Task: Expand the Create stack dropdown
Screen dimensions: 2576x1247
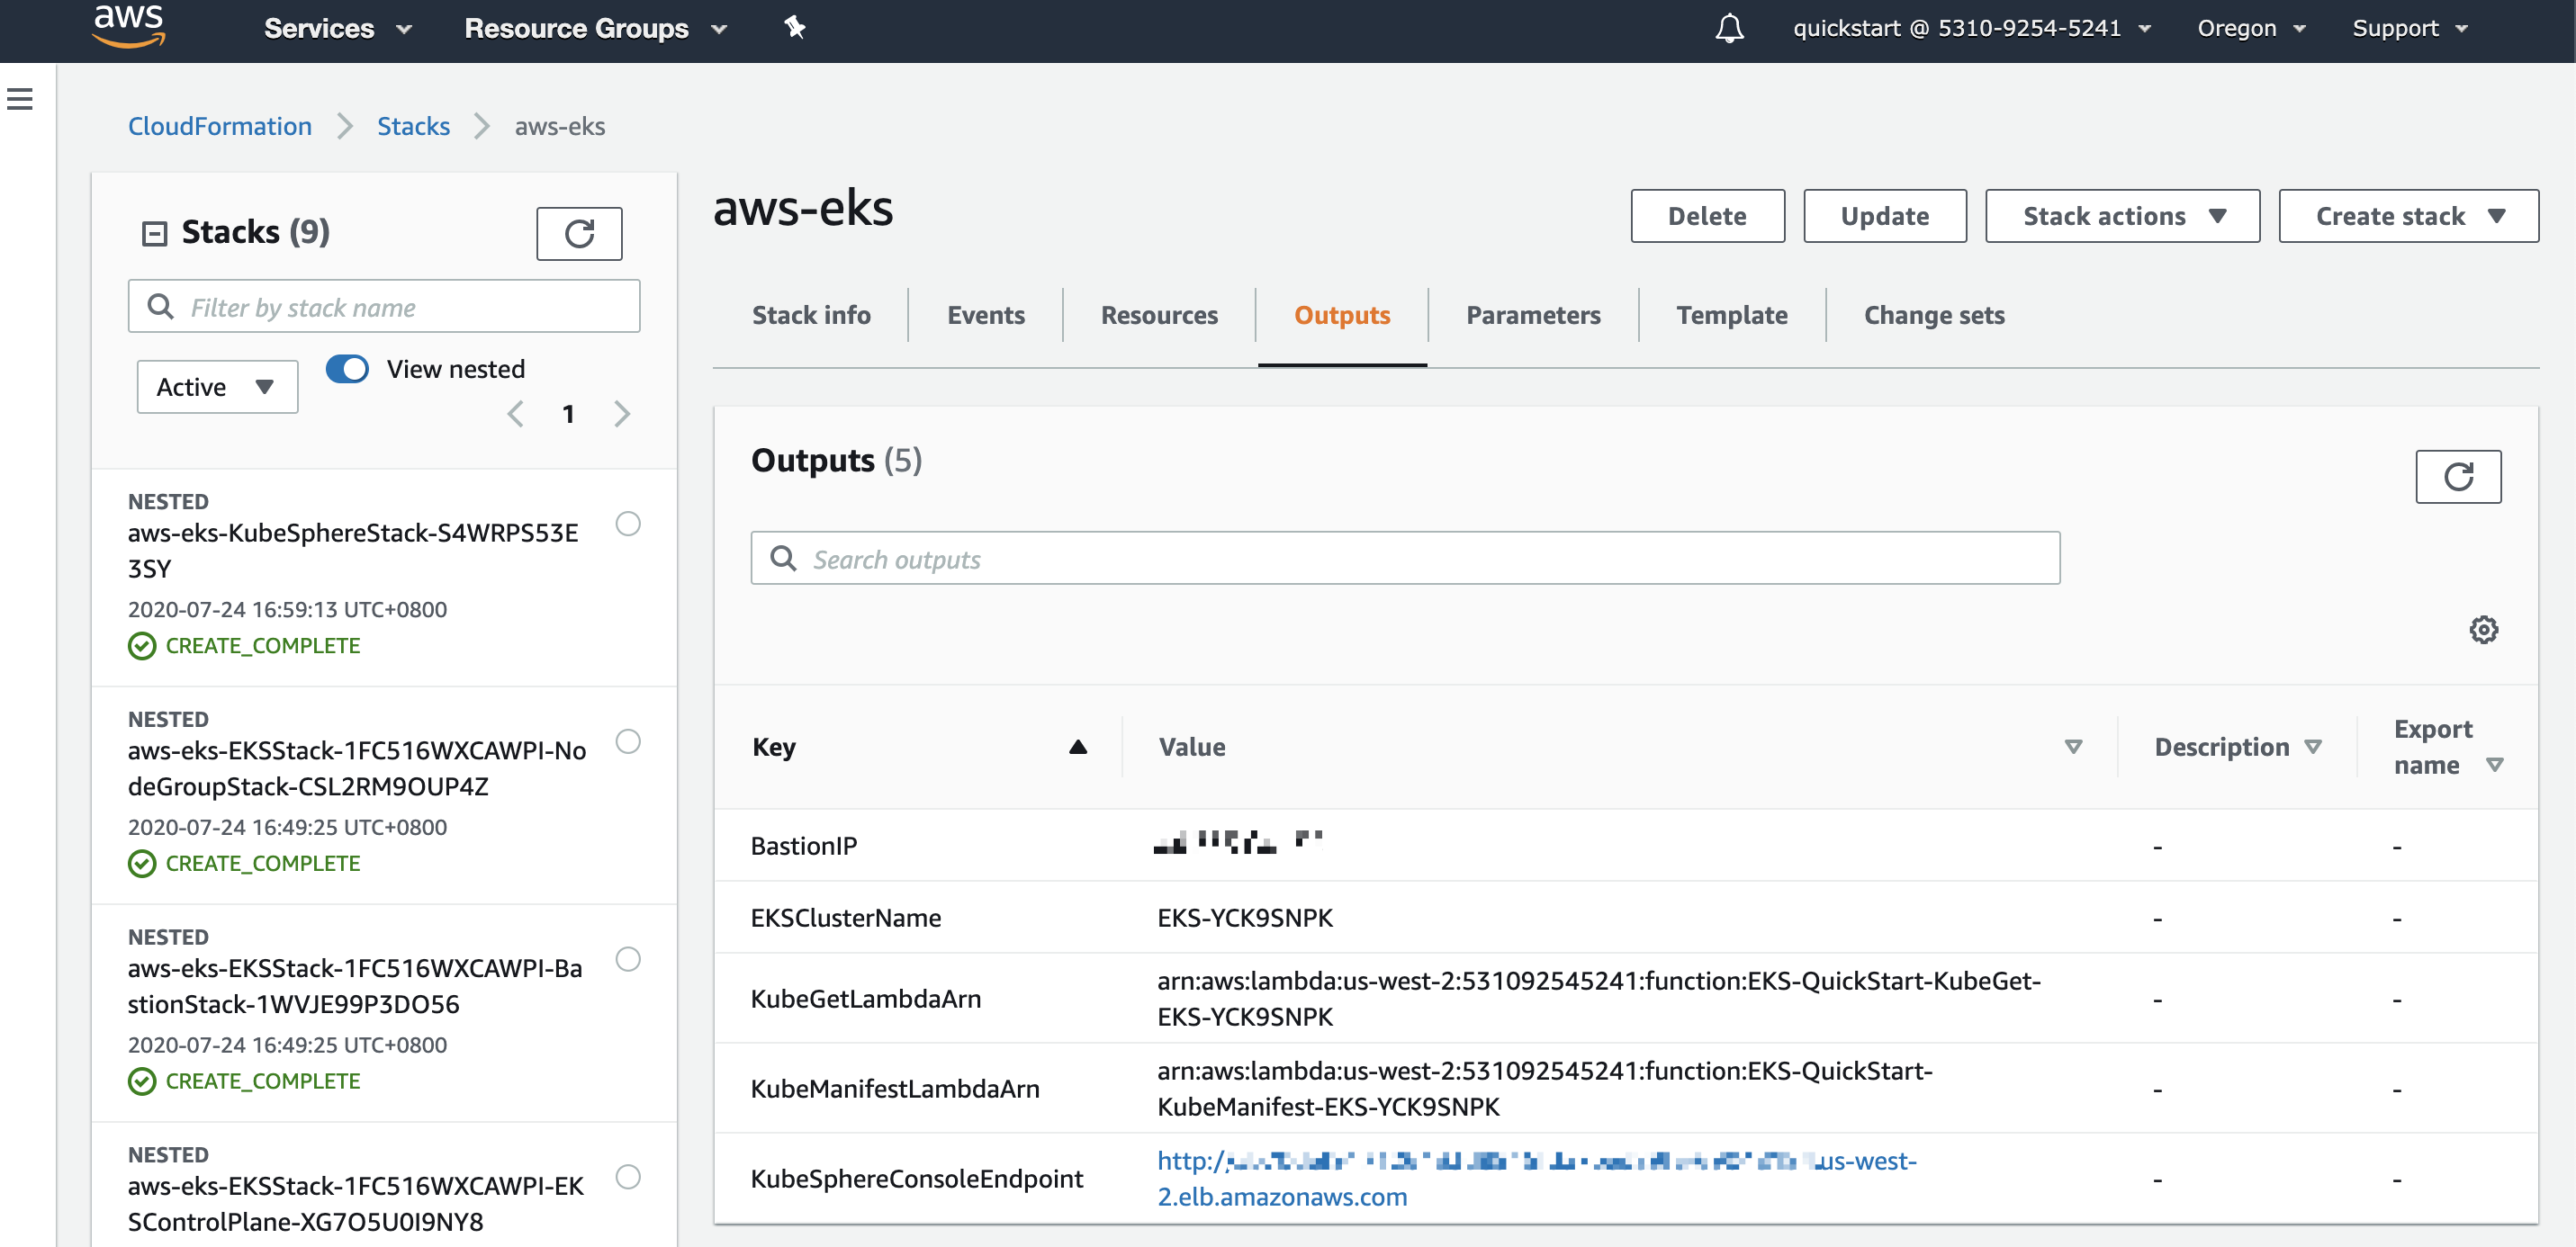Action: (2408, 216)
